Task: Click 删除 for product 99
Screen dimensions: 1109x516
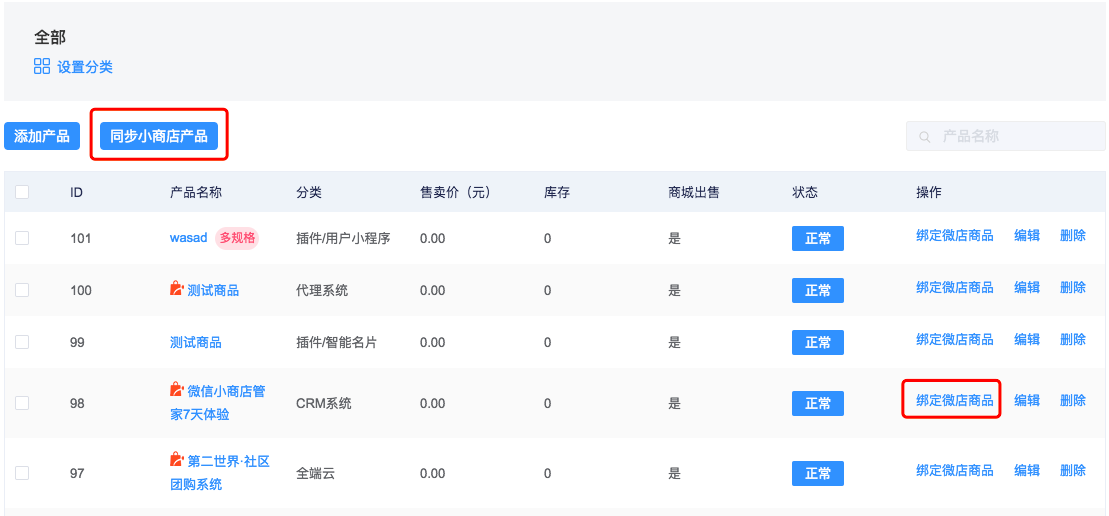Action: [1073, 339]
